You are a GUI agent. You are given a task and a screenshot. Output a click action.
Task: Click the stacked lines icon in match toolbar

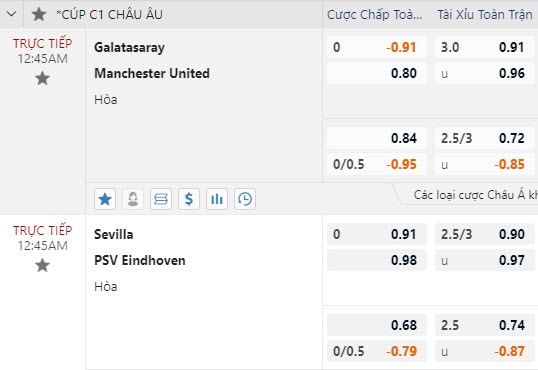tap(161, 199)
